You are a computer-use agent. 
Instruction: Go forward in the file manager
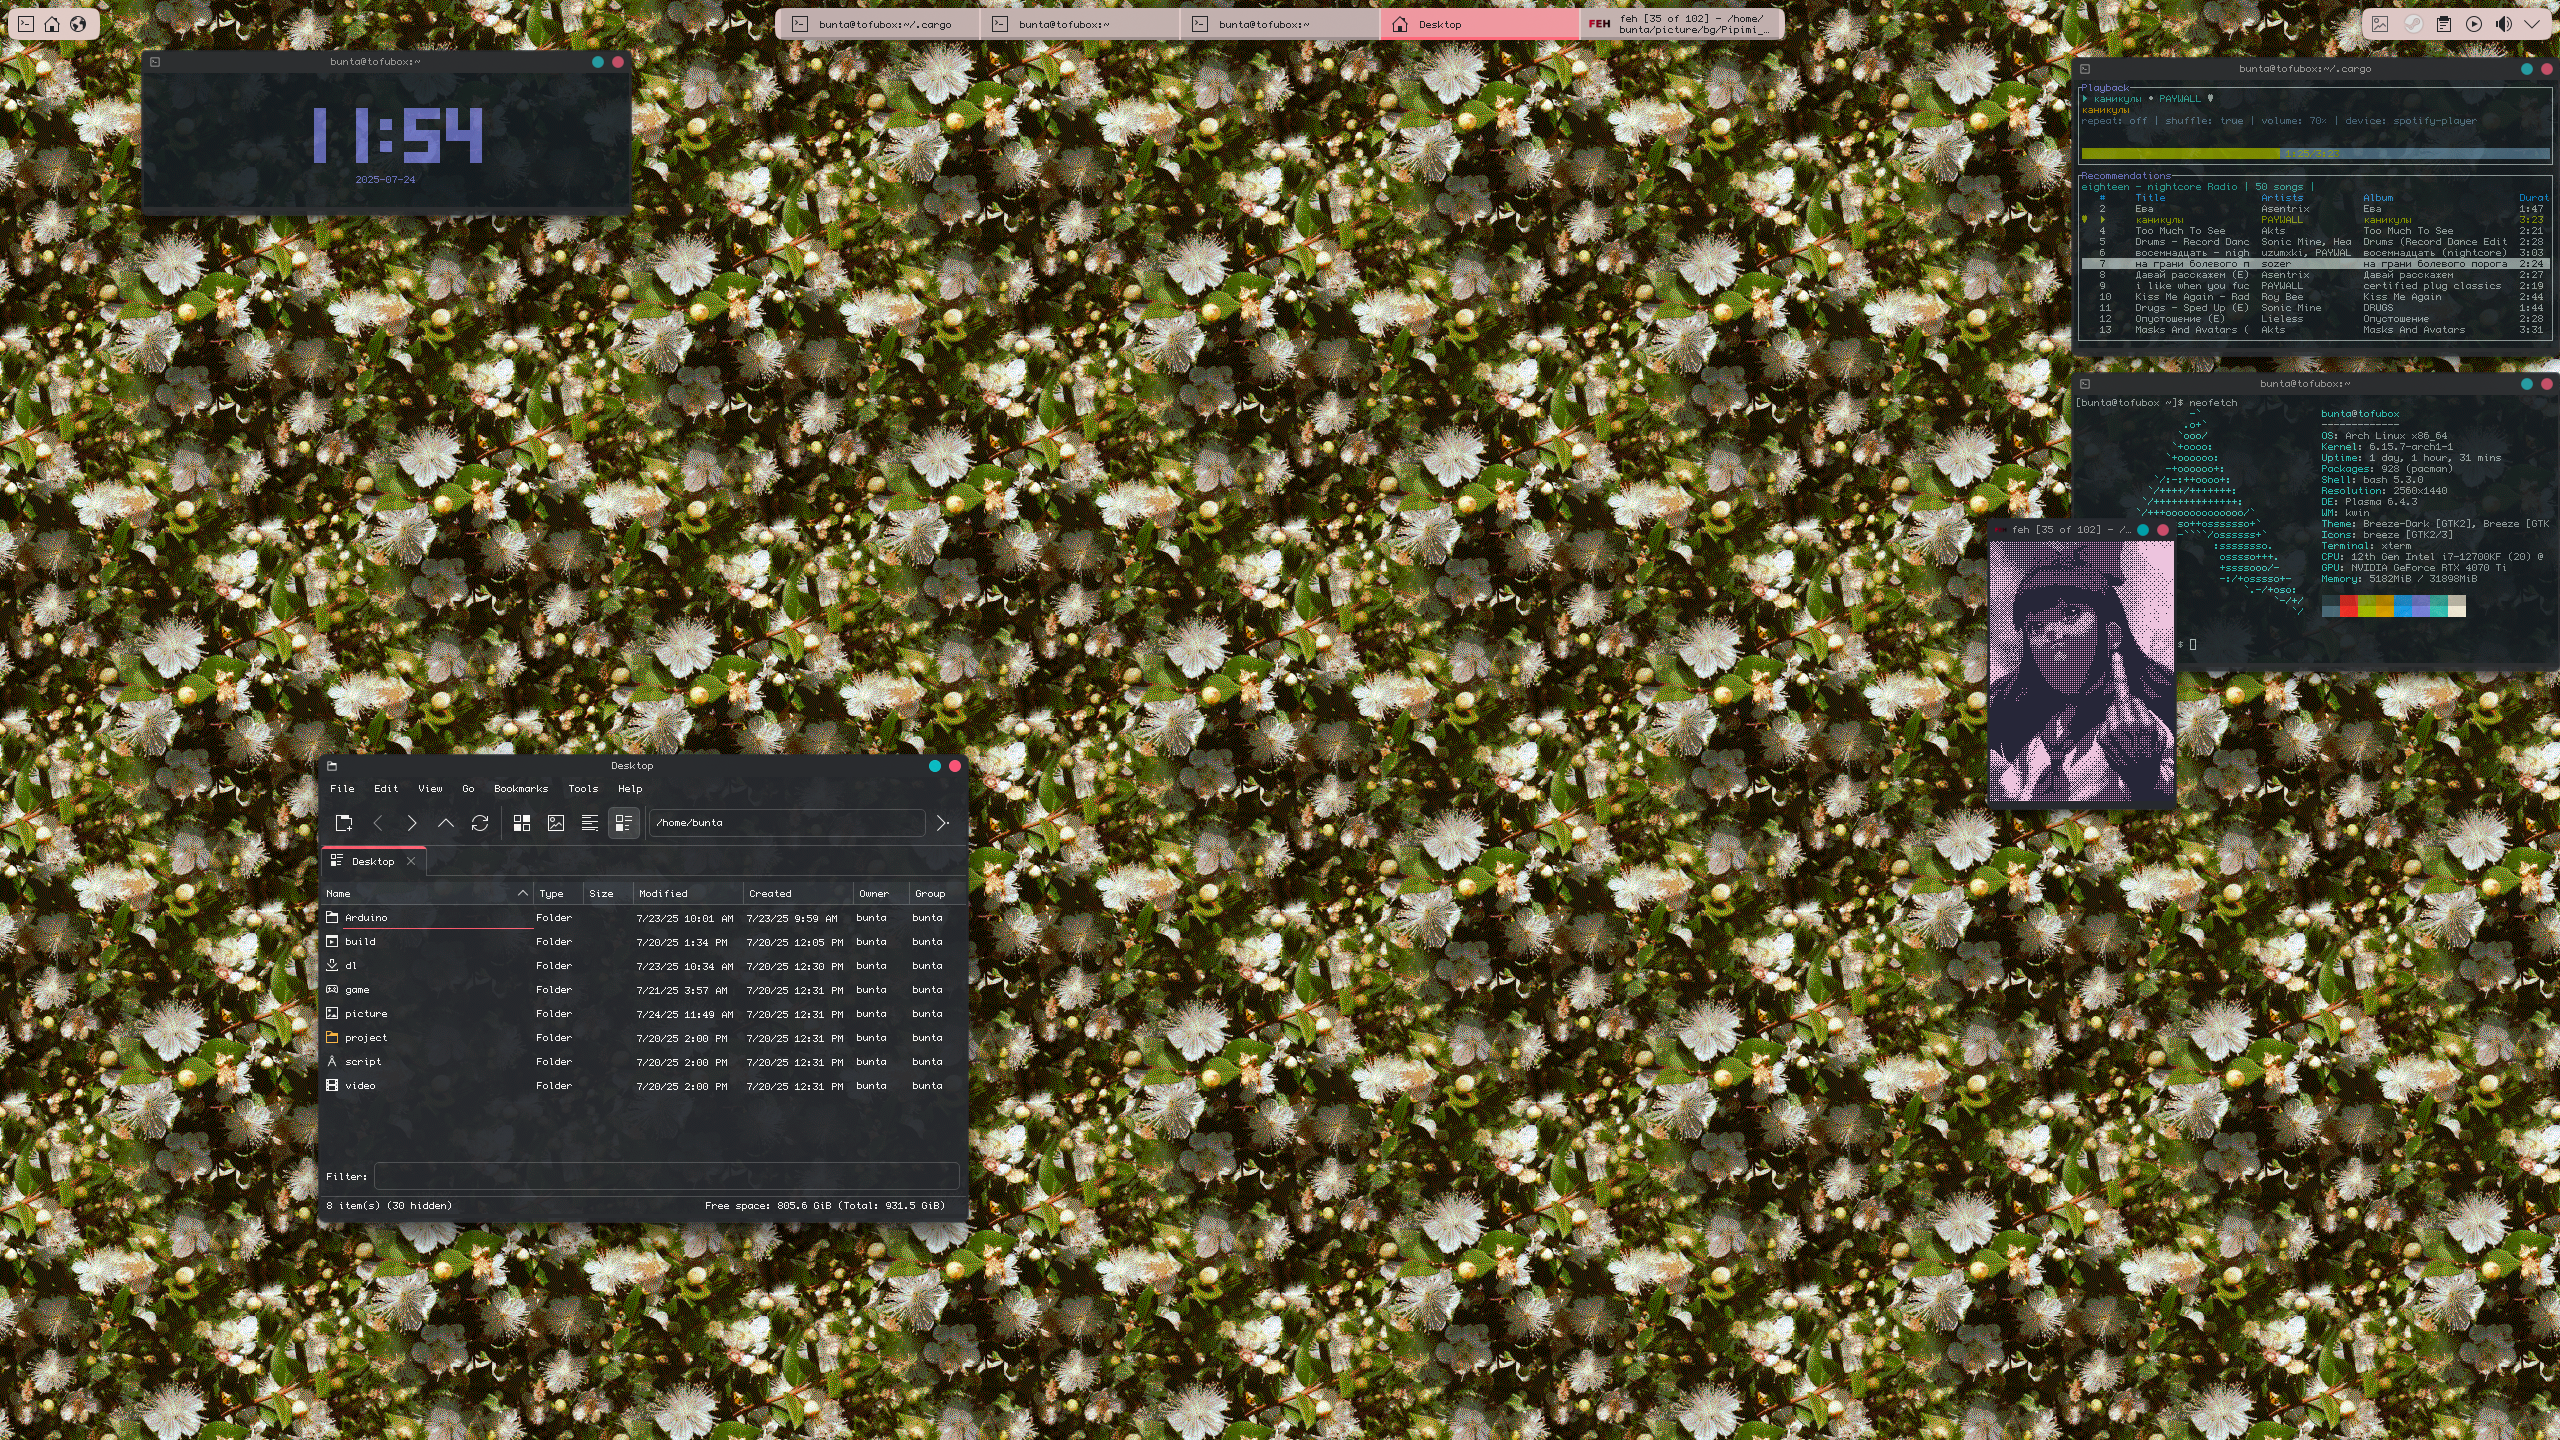[x=412, y=823]
